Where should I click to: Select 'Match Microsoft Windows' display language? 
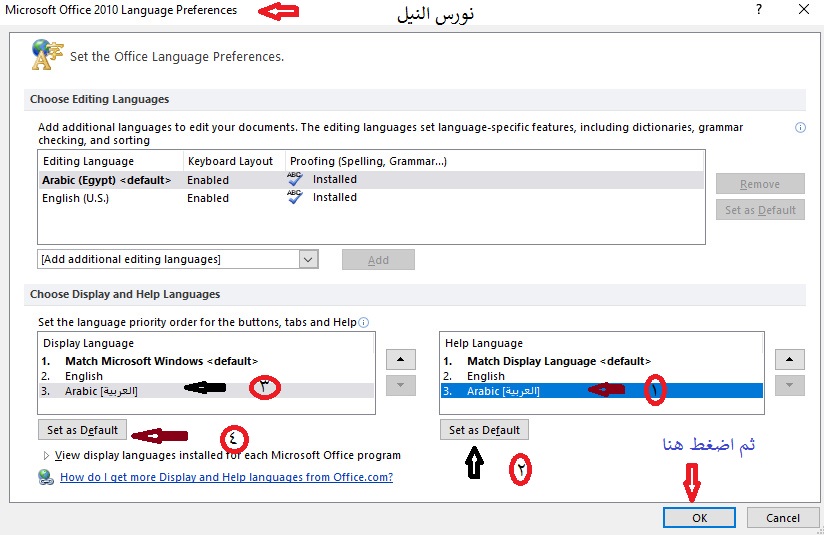(161, 361)
